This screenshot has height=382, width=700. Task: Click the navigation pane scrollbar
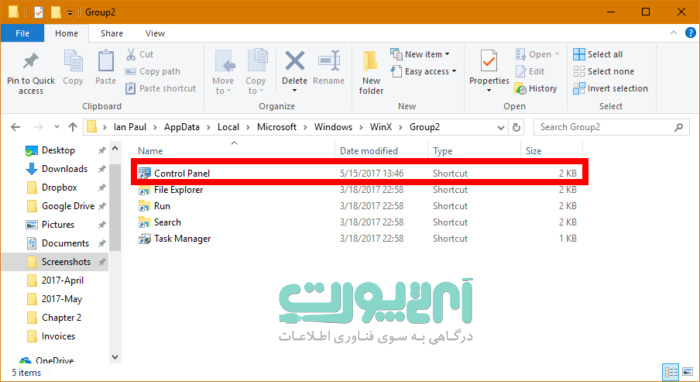(115, 208)
